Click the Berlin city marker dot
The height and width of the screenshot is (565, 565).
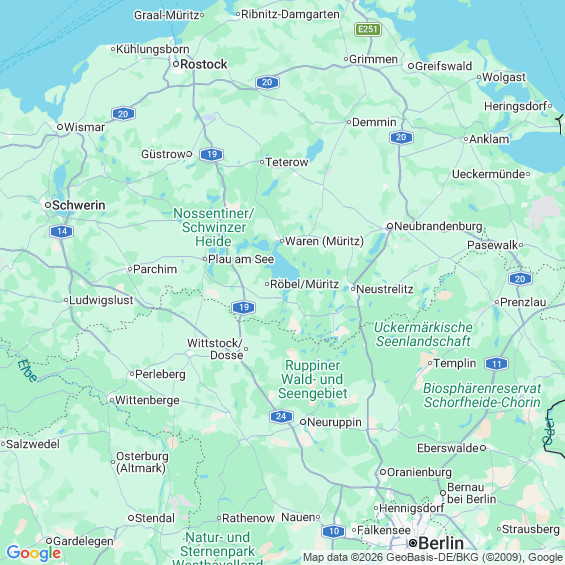coord(413,543)
